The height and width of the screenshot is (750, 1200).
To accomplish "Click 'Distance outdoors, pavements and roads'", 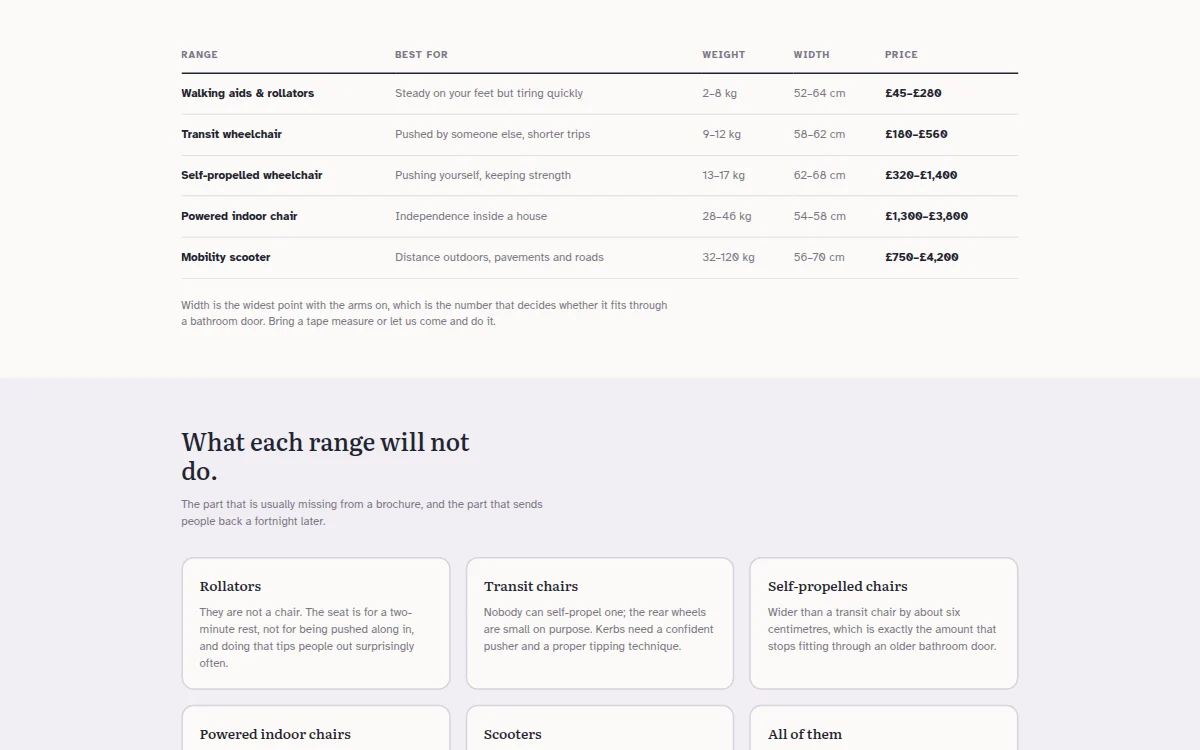I will tap(499, 257).
